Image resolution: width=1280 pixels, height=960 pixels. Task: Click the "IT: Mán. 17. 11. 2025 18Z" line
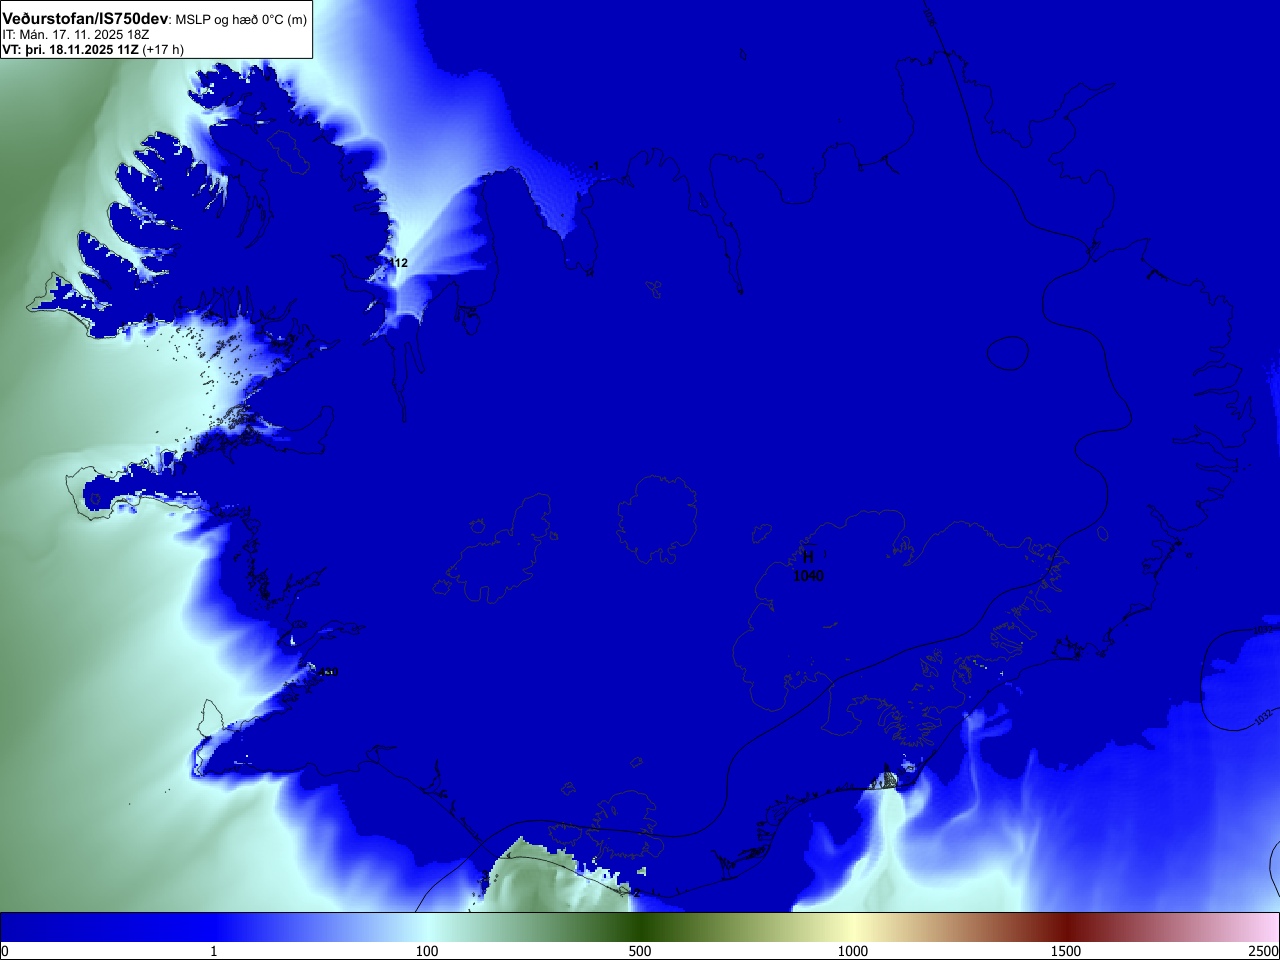tap(76, 35)
